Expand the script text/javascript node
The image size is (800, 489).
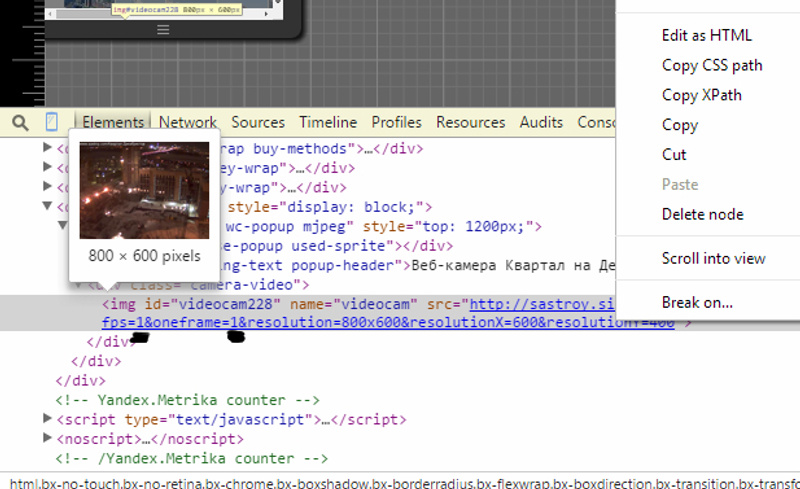47,419
